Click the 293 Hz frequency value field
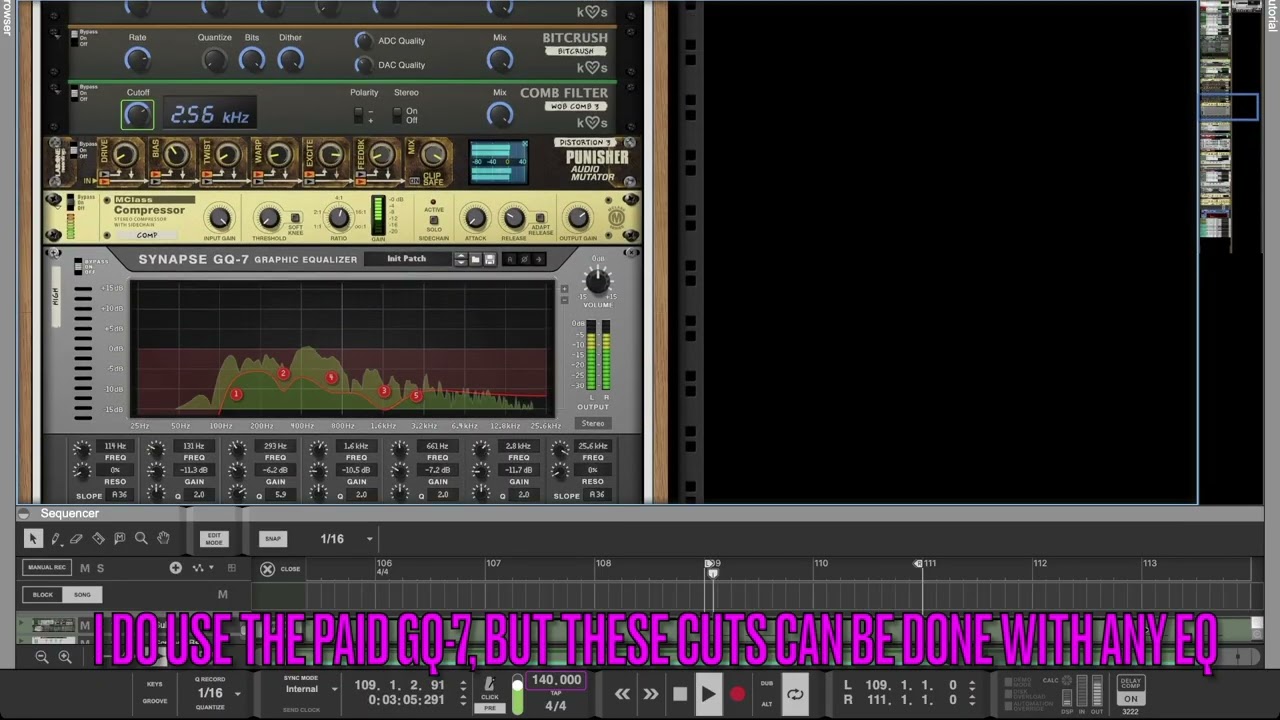The image size is (1280, 720). coord(275,446)
